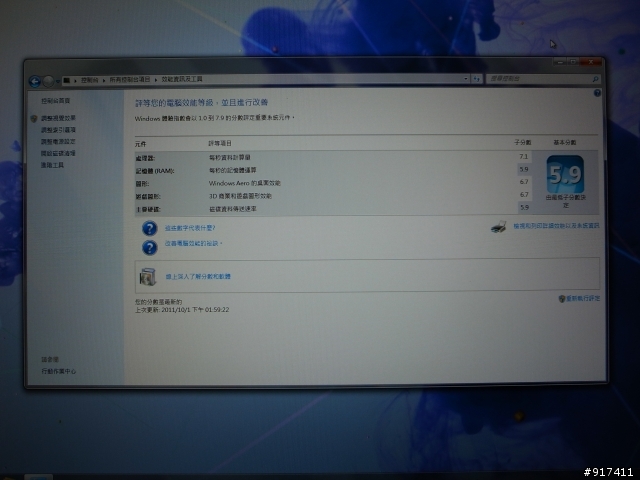Open 行動作業中心 under See also
Image resolution: width=640 pixels, height=480 pixels.
coord(58,371)
